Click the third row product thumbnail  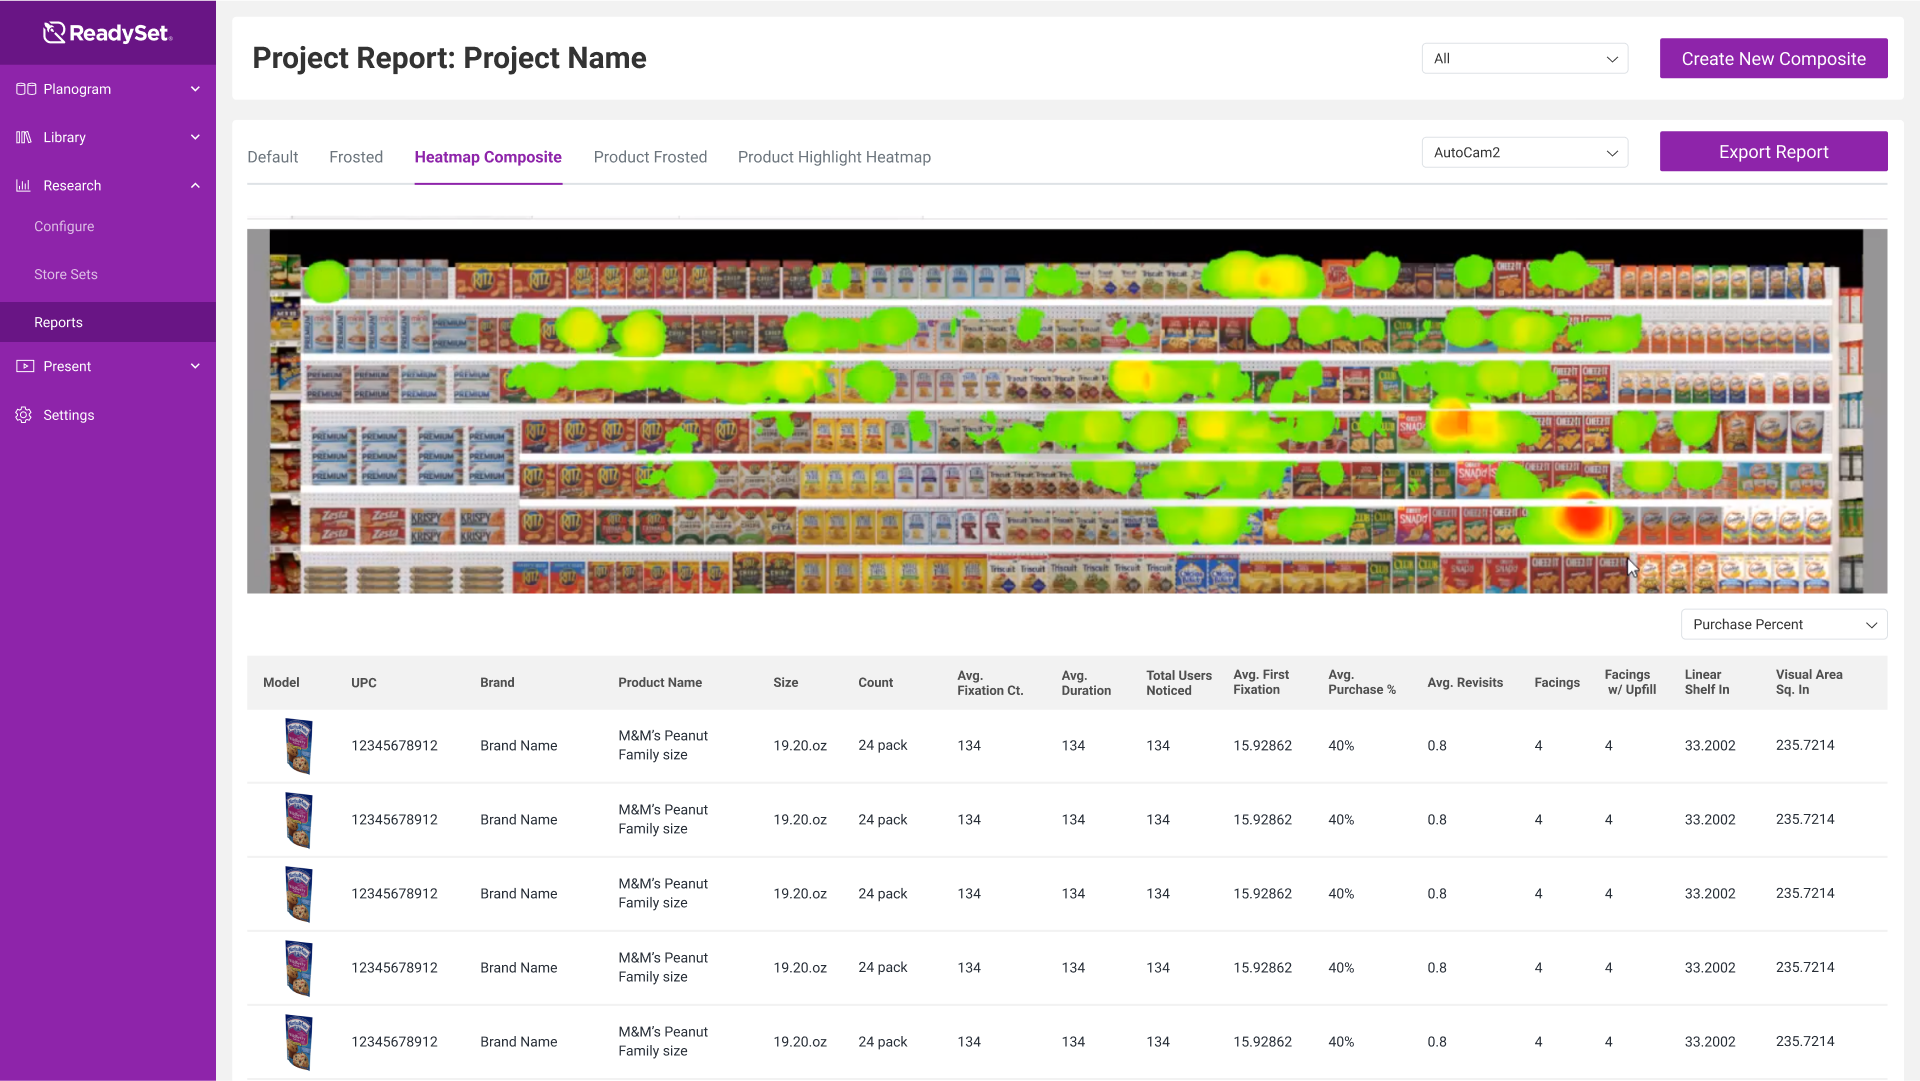click(299, 894)
